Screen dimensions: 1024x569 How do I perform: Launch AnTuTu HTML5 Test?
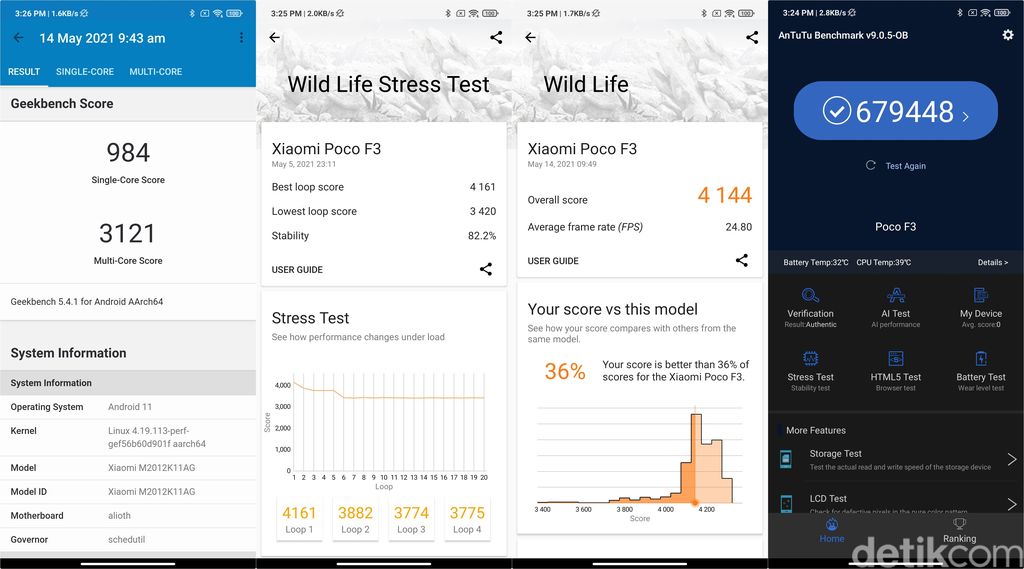click(895, 371)
